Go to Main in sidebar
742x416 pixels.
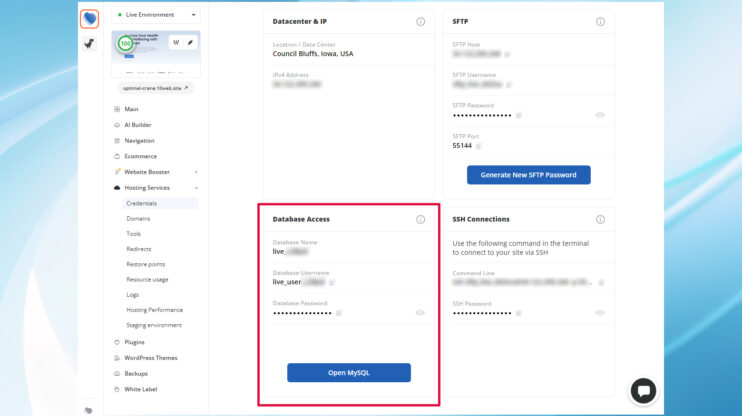(x=131, y=109)
